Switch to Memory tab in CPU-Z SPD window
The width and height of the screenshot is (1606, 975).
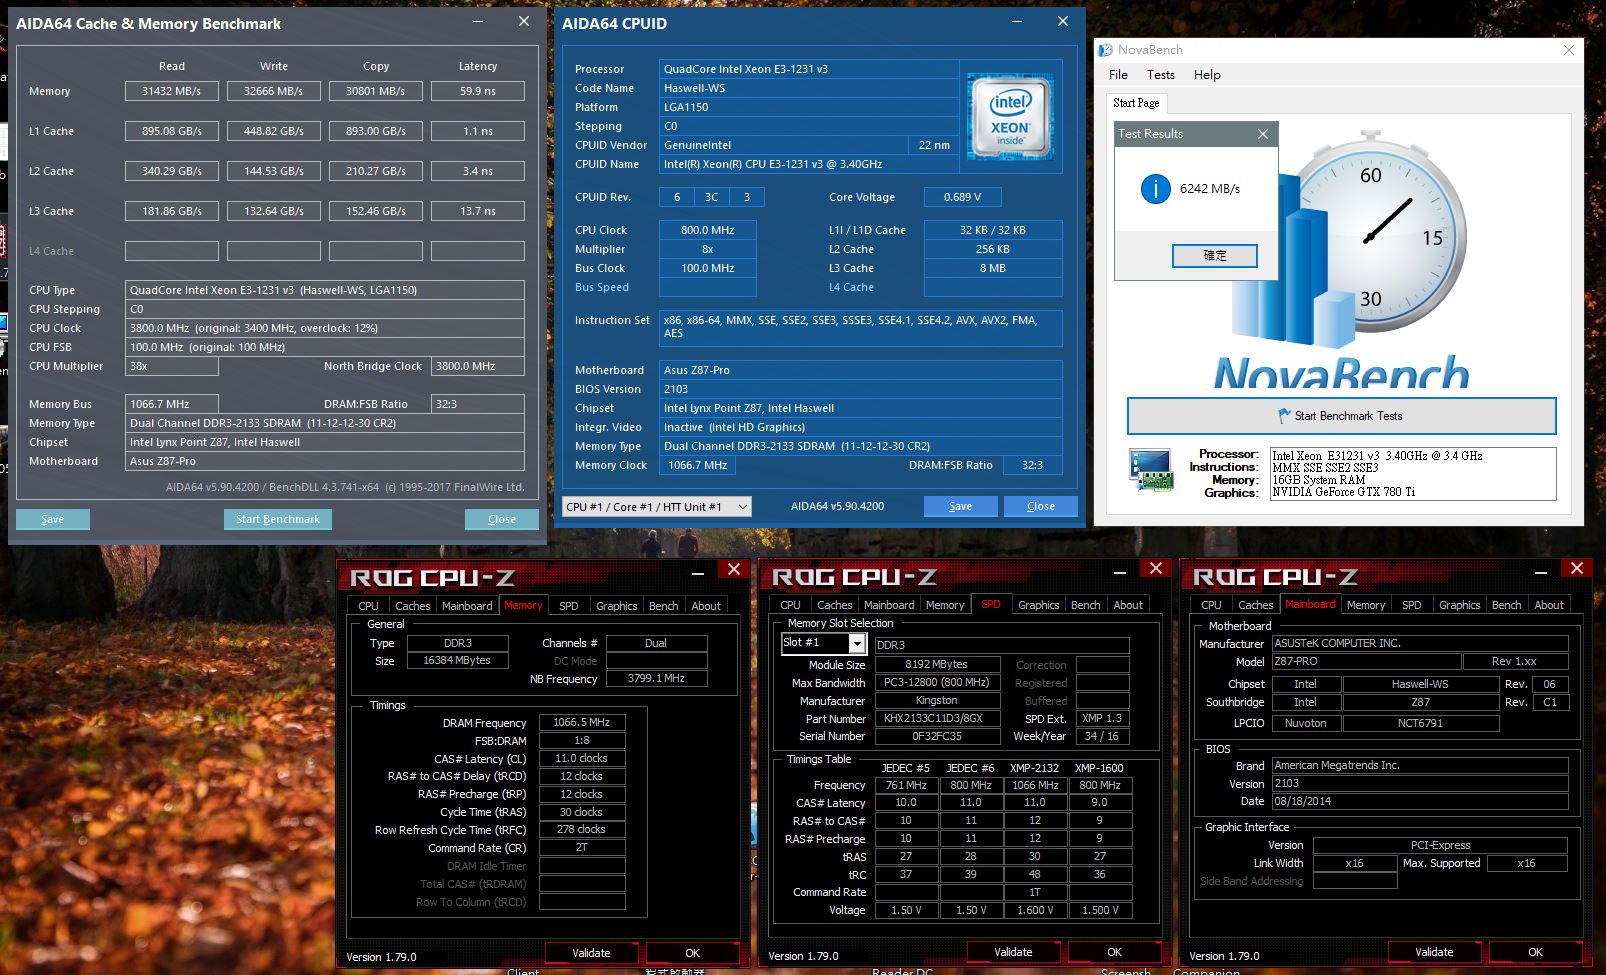(x=945, y=605)
